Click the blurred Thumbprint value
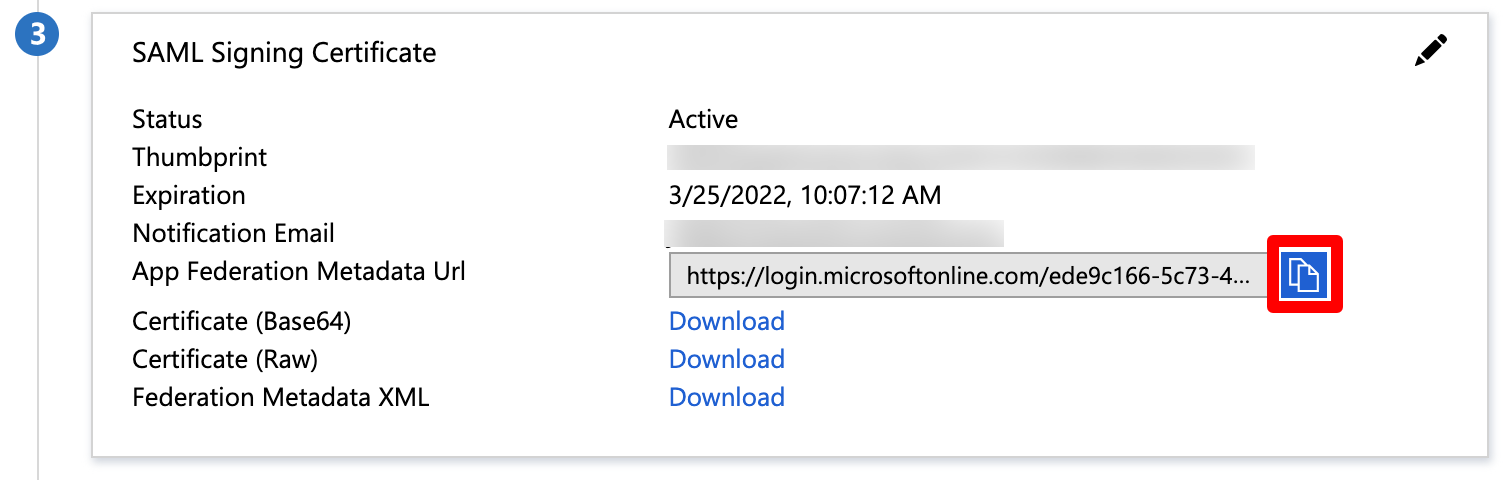 tap(960, 158)
